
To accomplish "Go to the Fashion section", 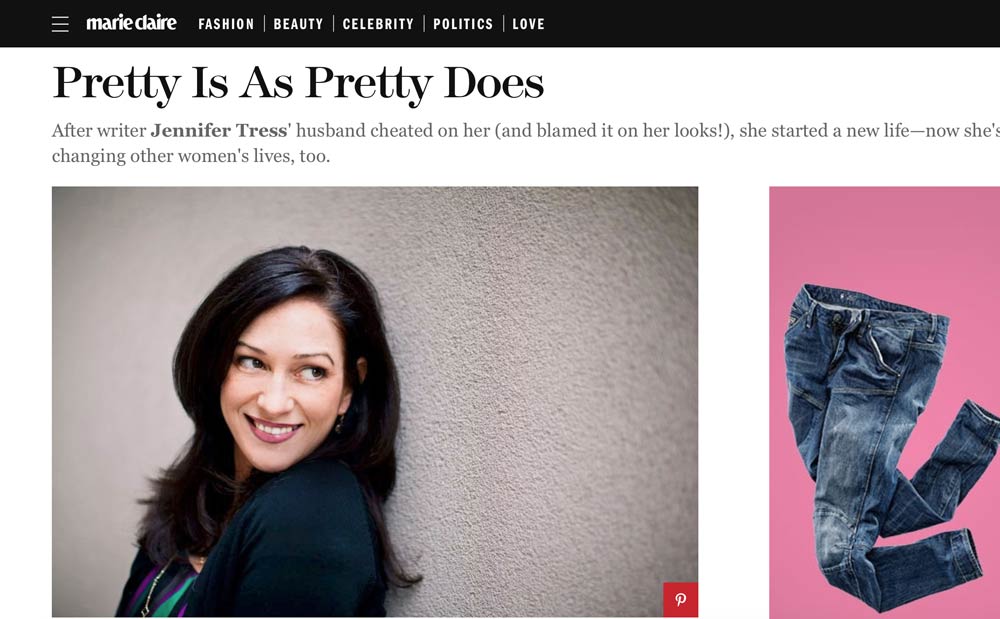I will tap(226, 24).
